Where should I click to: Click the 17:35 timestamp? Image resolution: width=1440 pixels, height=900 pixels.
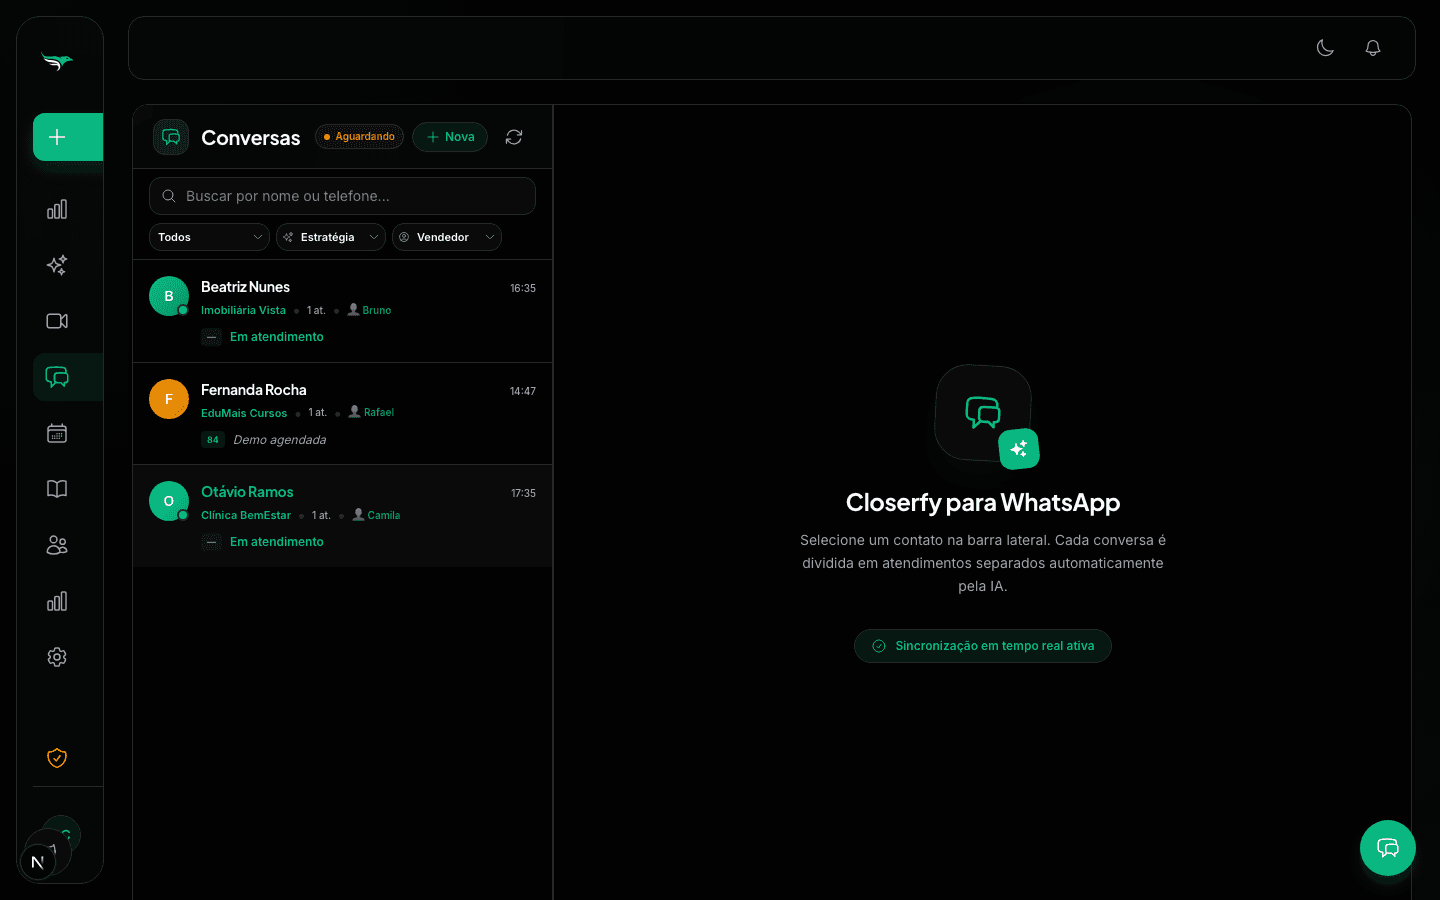coord(523,493)
